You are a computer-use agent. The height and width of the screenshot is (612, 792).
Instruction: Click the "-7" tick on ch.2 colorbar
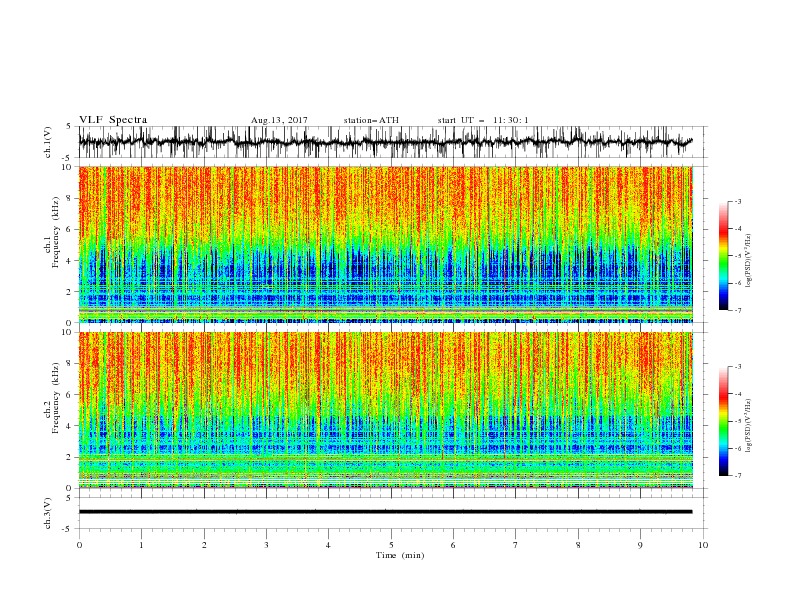(x=737, y=476)
